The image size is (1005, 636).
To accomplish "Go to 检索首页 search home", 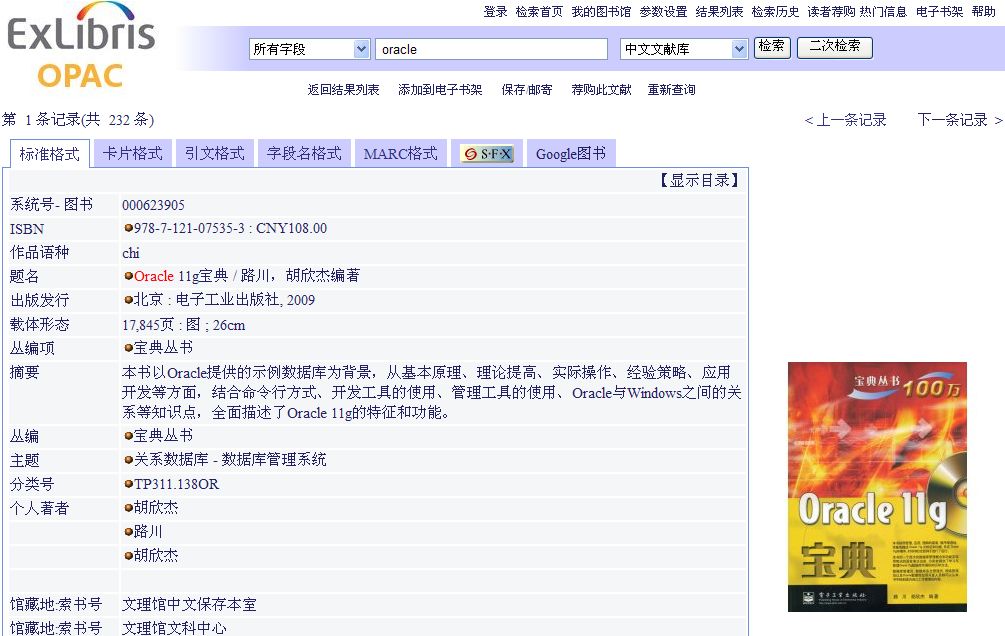I will [539, 12].
